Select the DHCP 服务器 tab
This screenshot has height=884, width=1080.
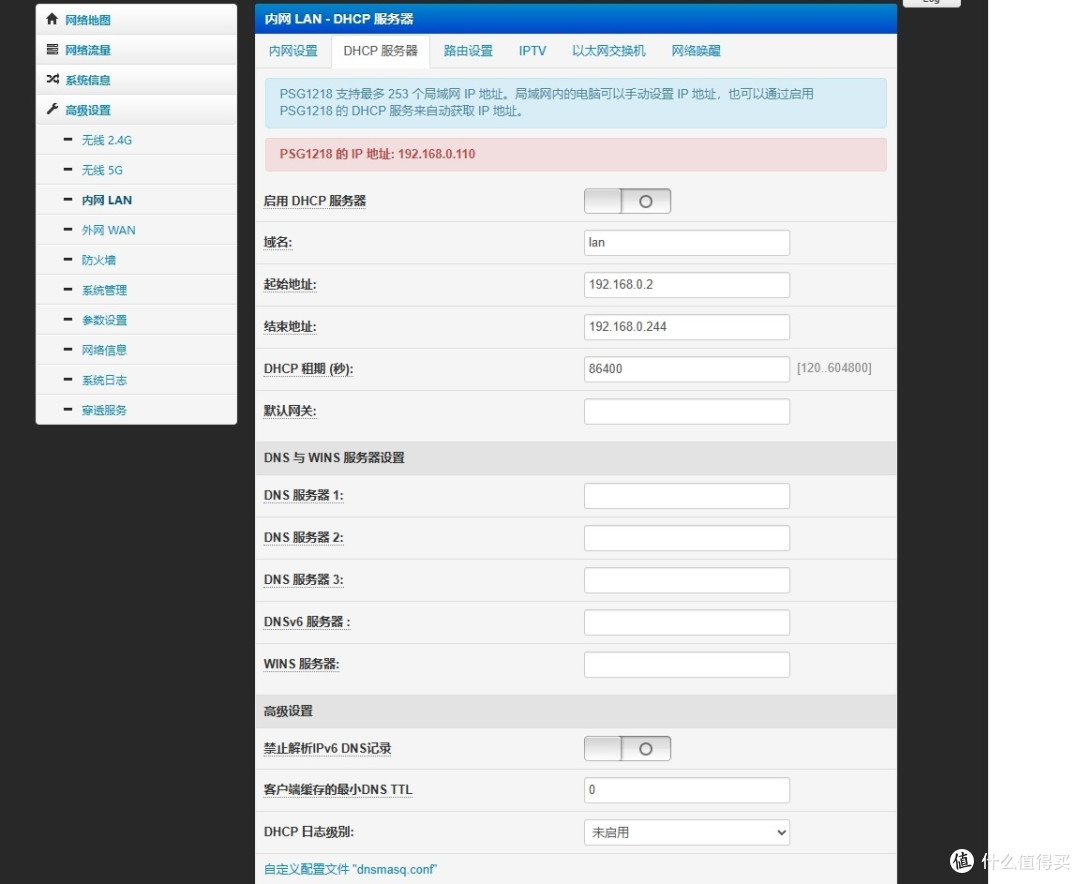(x=381, y=50)
